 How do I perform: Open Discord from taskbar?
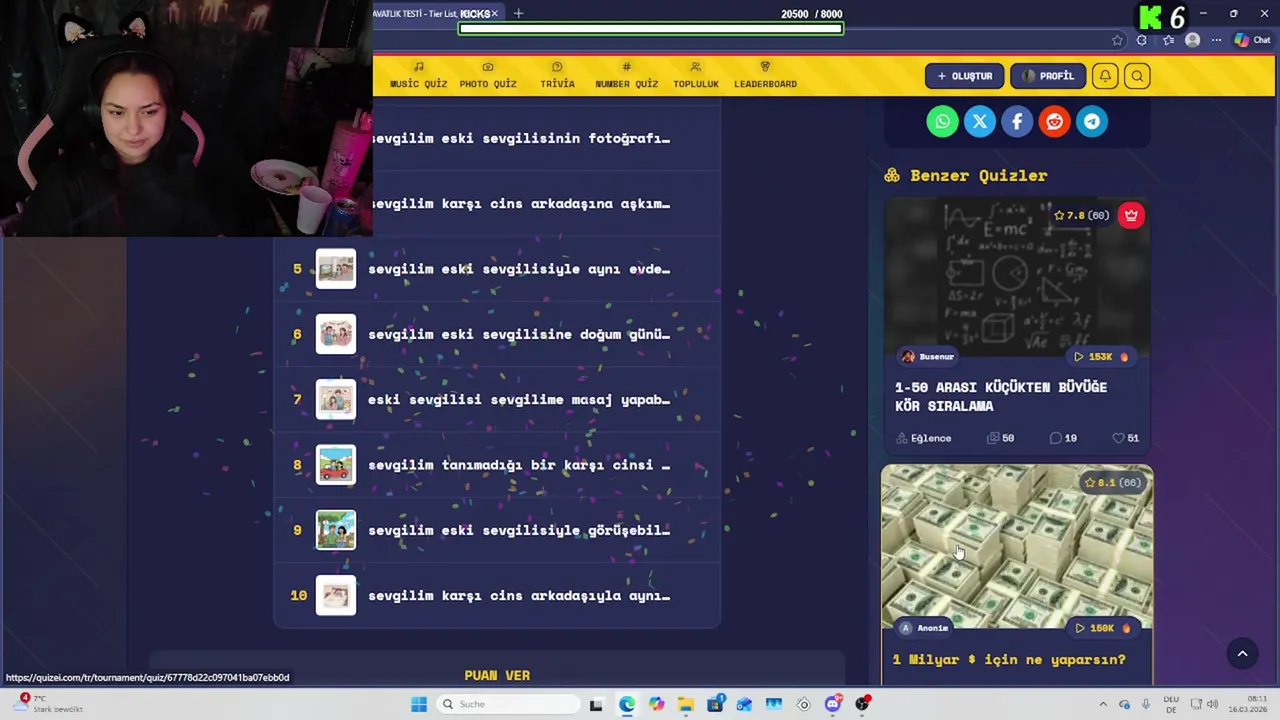pyautogui.click(x=833, y=704)
